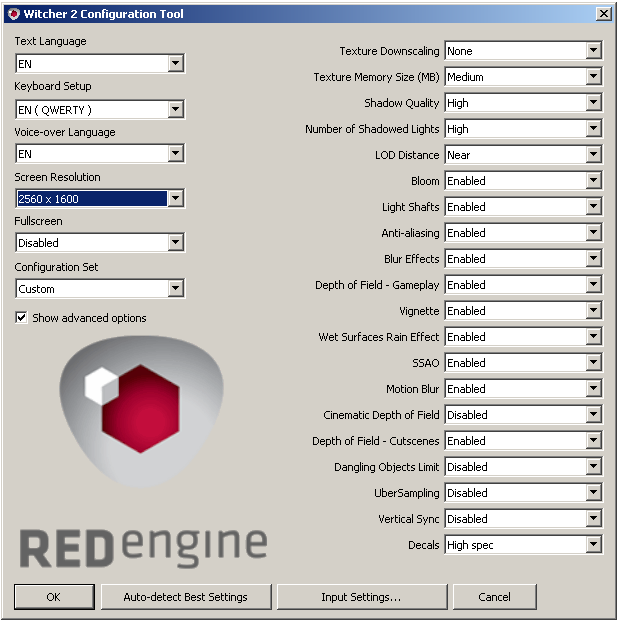Open the Light Shafts dropdown

click(x=523, y=207)
